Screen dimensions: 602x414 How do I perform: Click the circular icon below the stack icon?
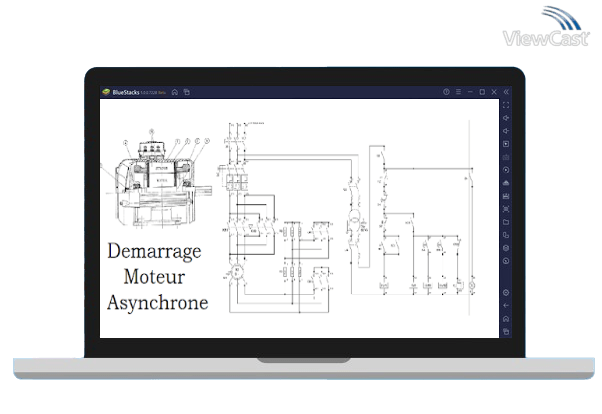[506, 261]
